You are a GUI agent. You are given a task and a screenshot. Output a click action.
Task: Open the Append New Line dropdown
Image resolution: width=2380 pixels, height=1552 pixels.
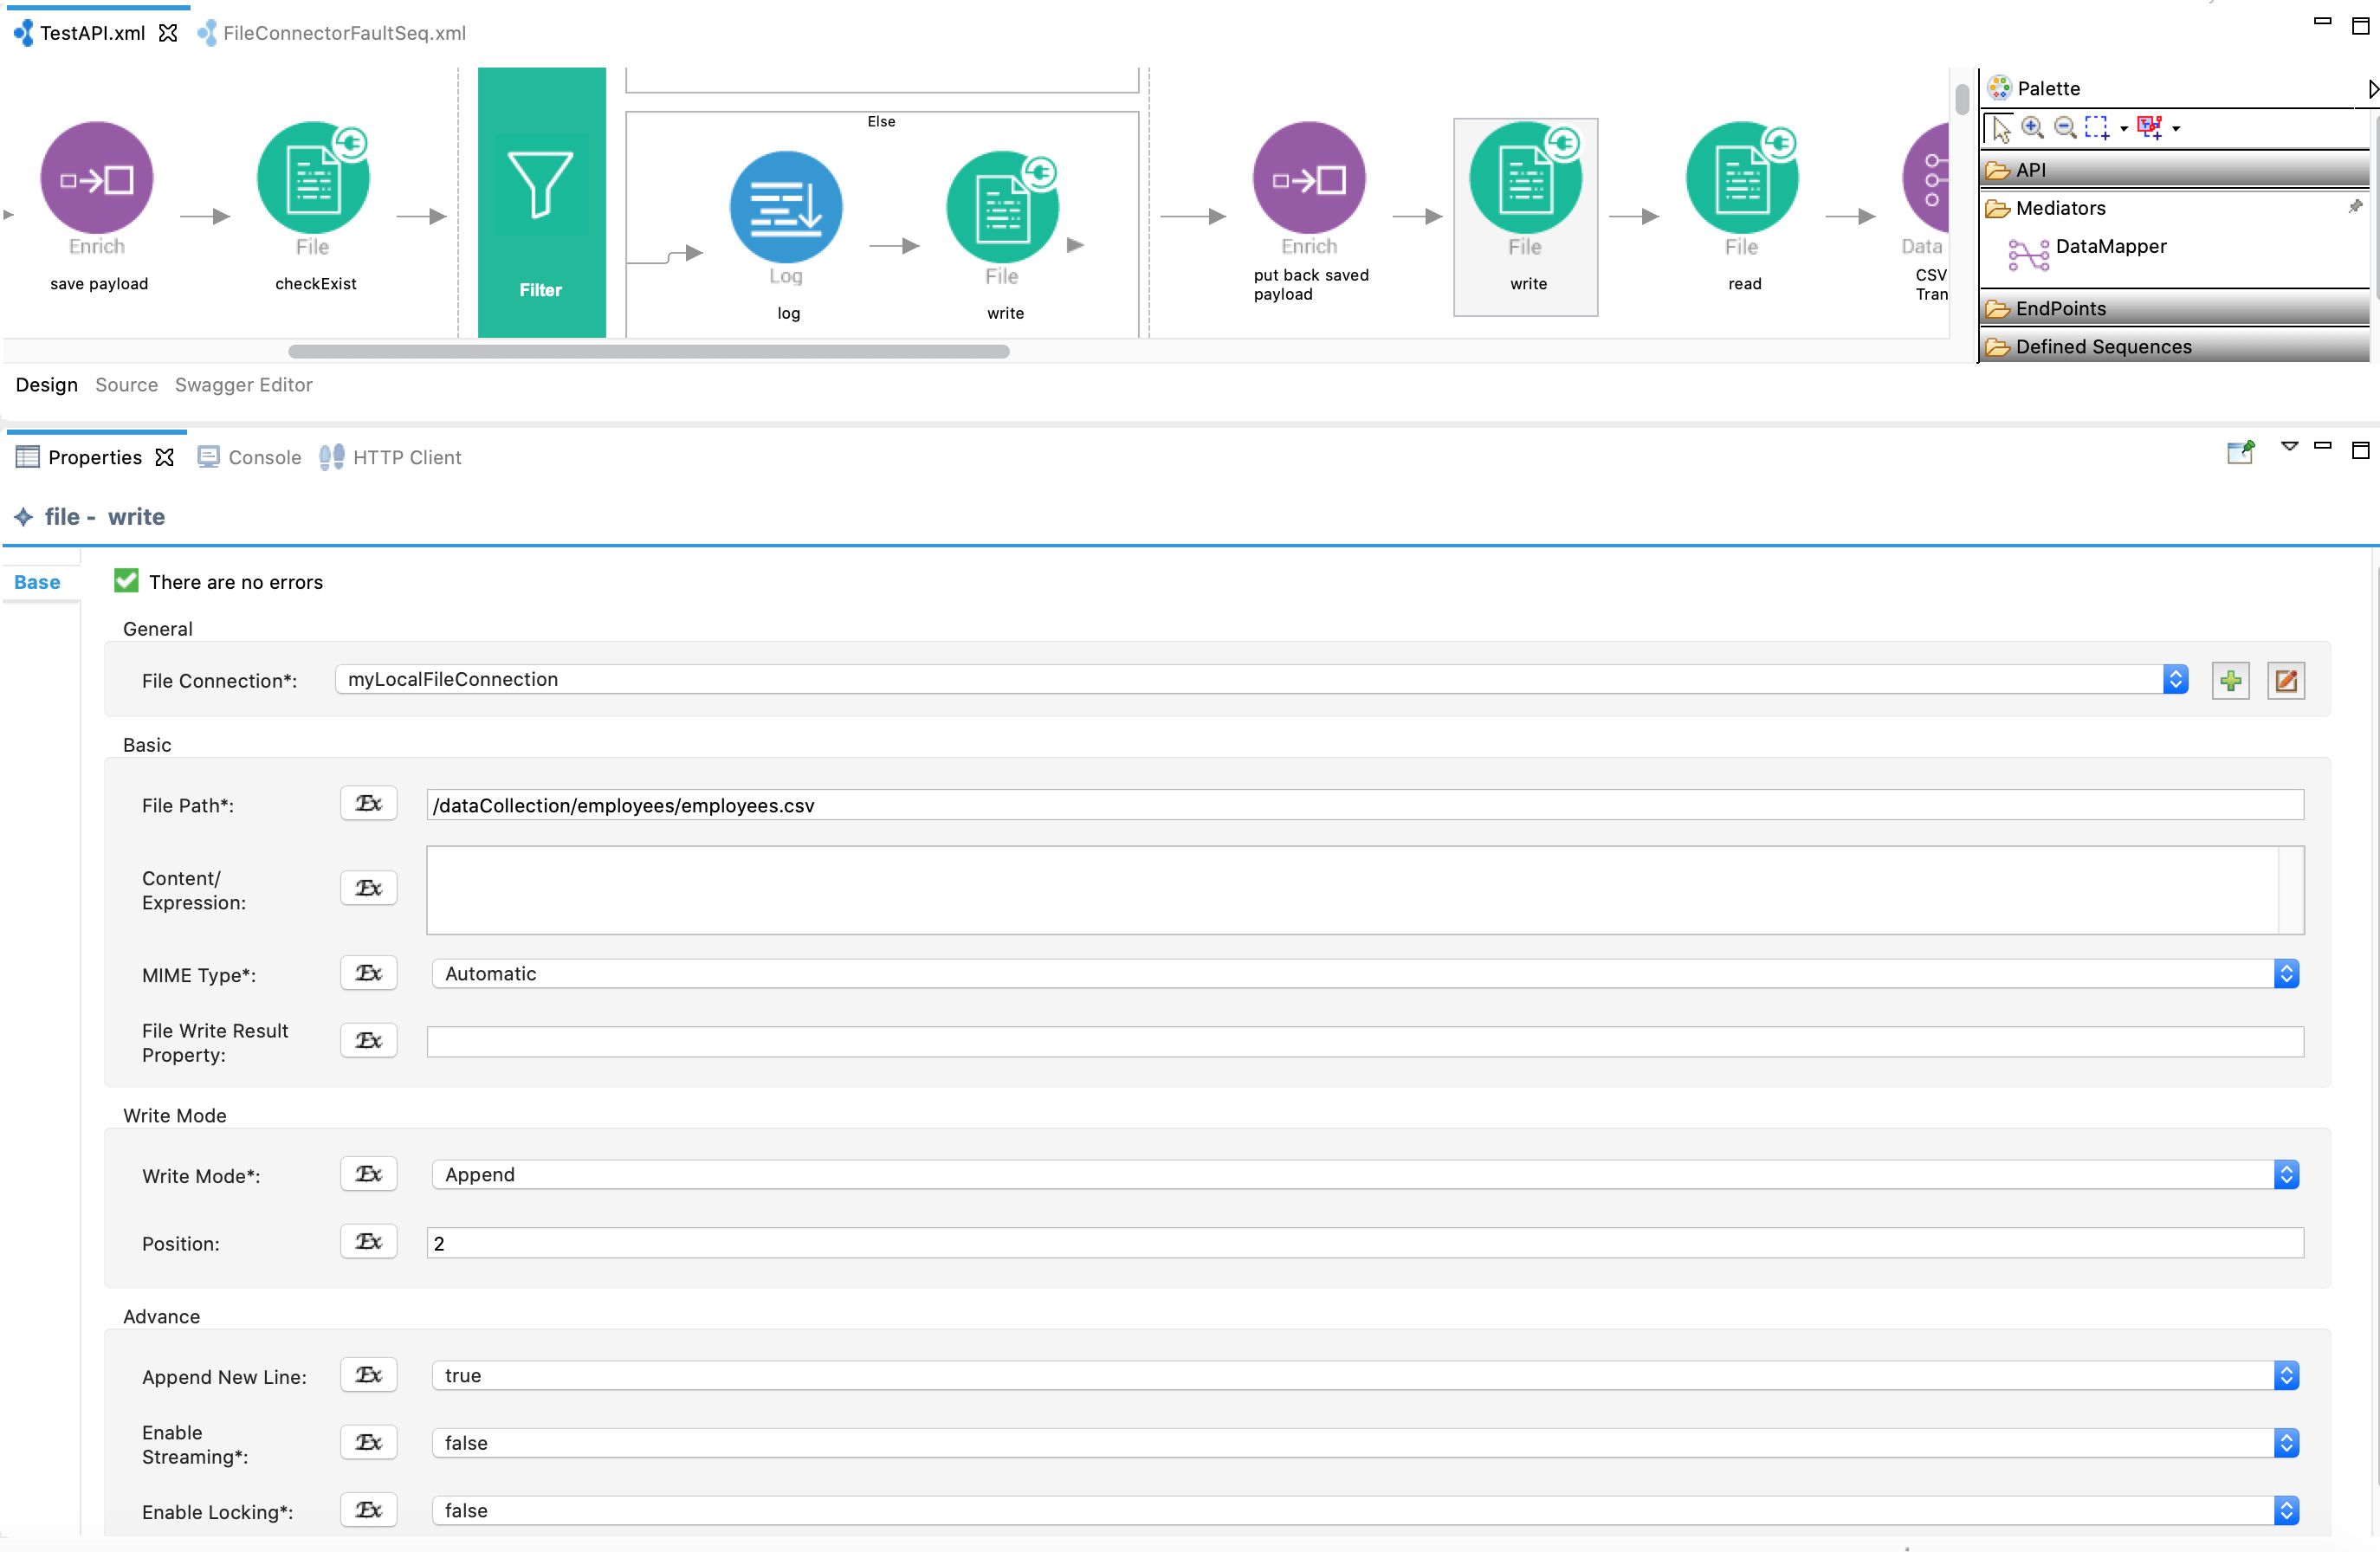[x=2285, y=1376]
